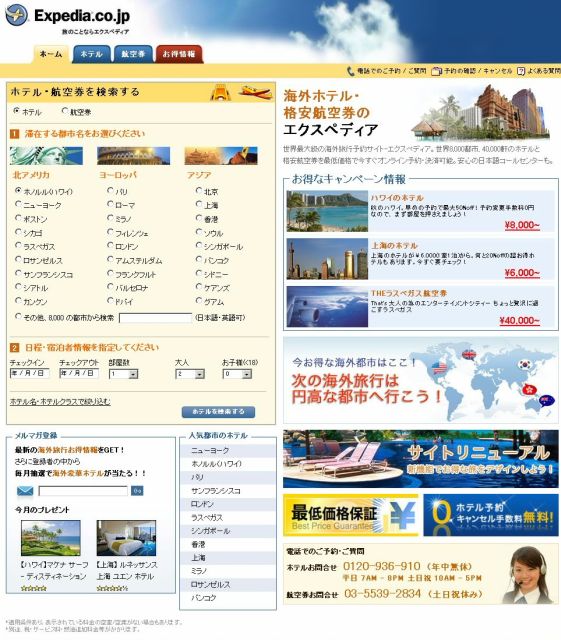The image size is (561, 640).
Task: Click the question mark icon for よくある質問
Action: click(x=521, y=71)
